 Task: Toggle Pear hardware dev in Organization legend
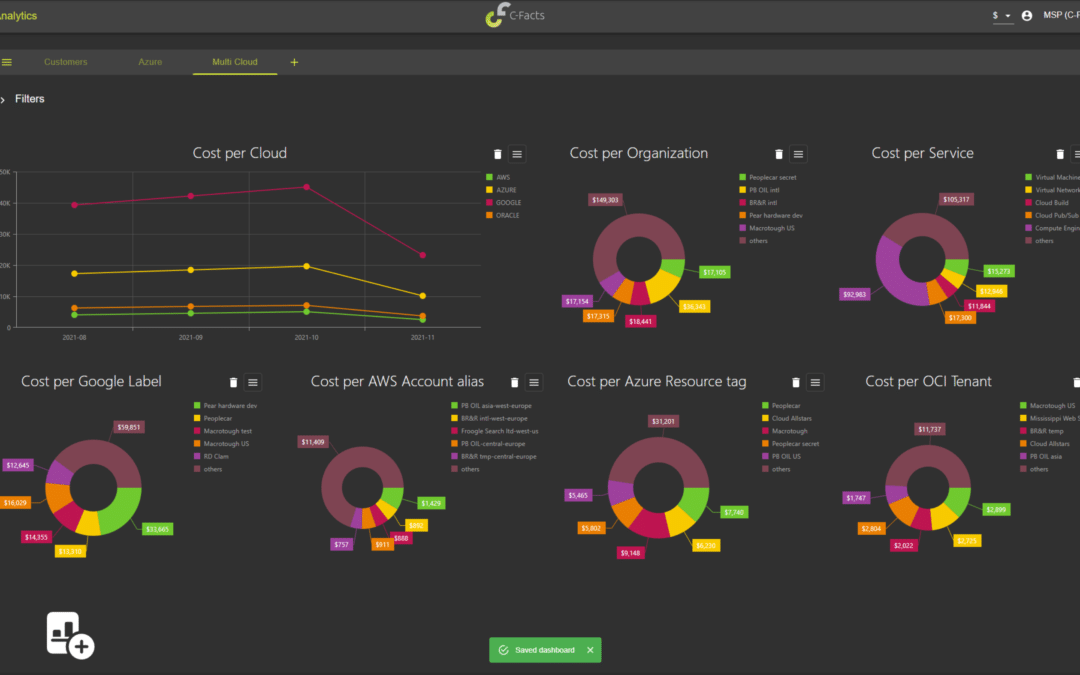click(771, 216)
